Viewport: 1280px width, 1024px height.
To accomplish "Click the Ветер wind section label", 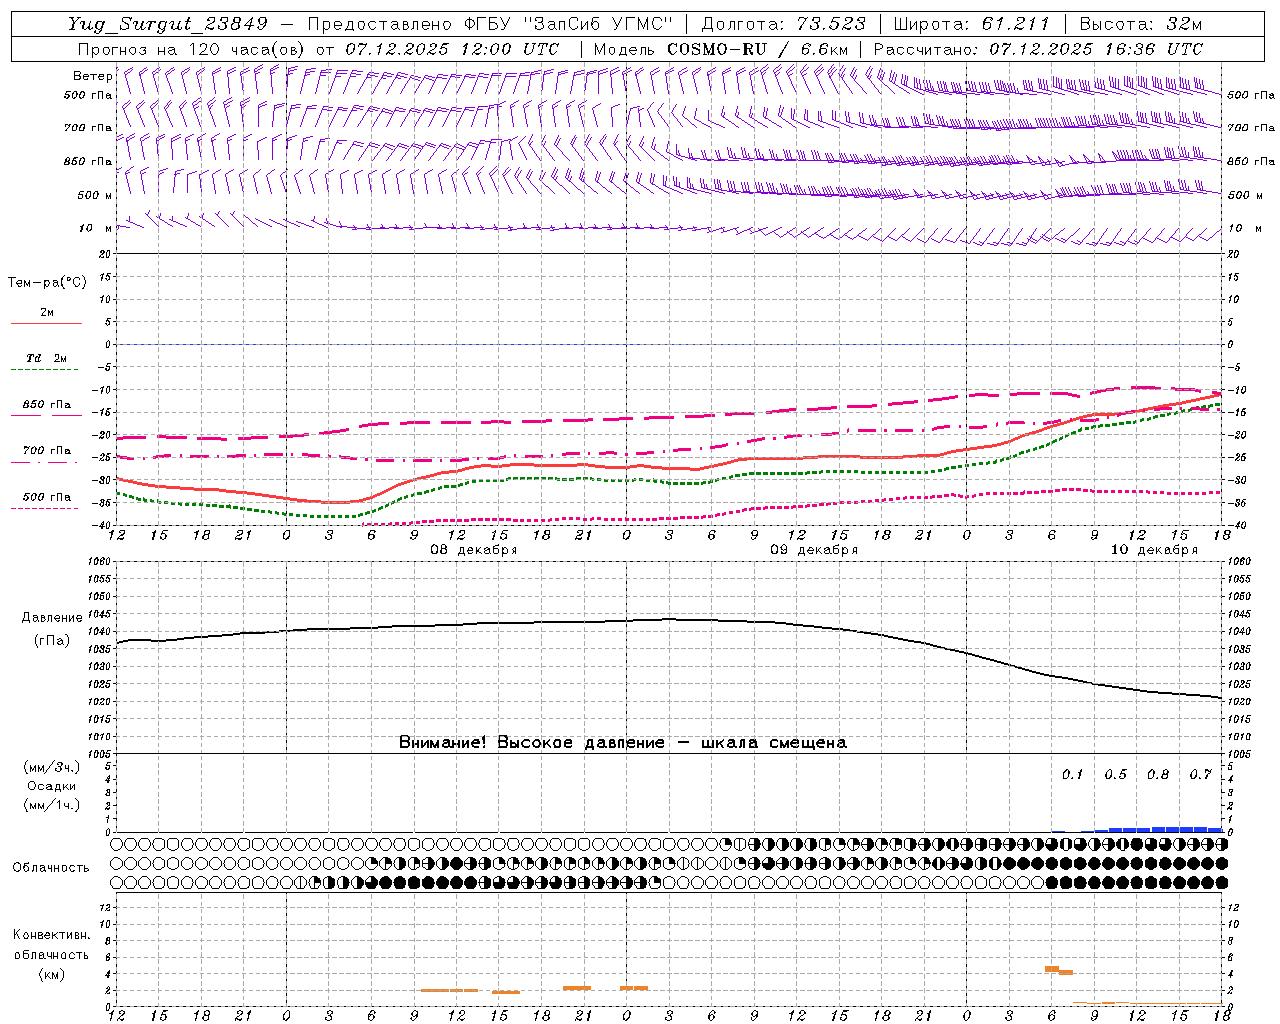I will (92, 76).
